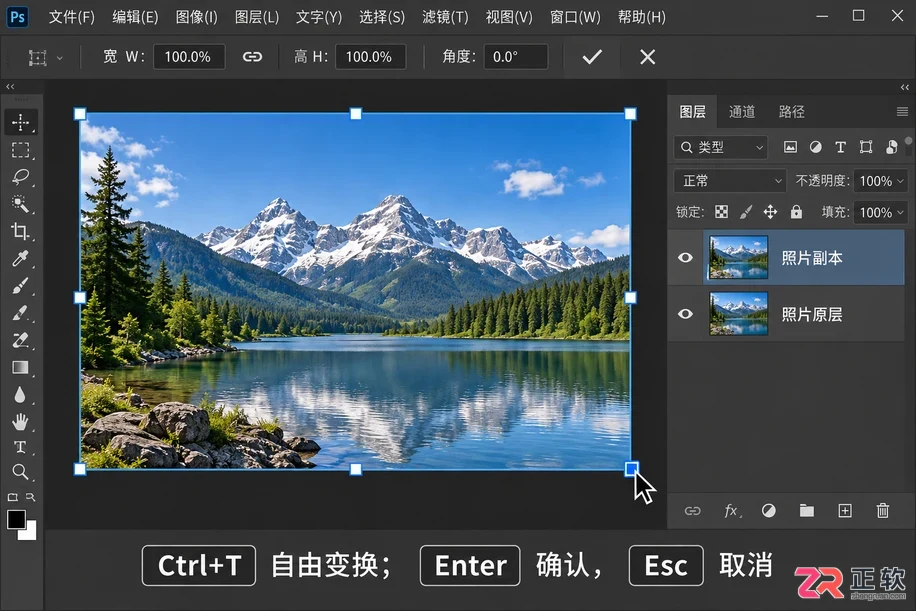
Task: Switch to the 通道 tab
Action: coord(742,112)
